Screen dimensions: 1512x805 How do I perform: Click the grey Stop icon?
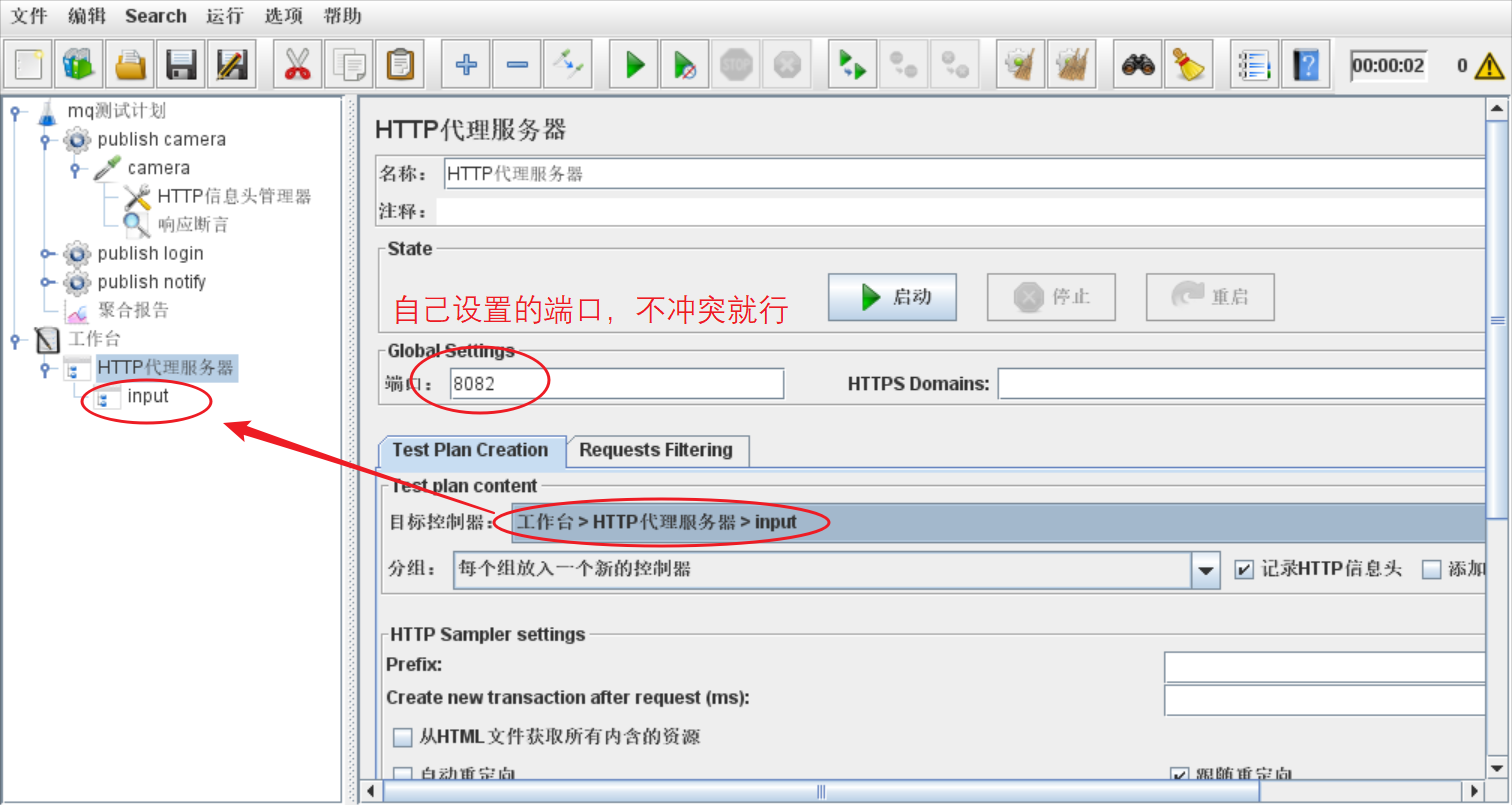pos(736,66)
